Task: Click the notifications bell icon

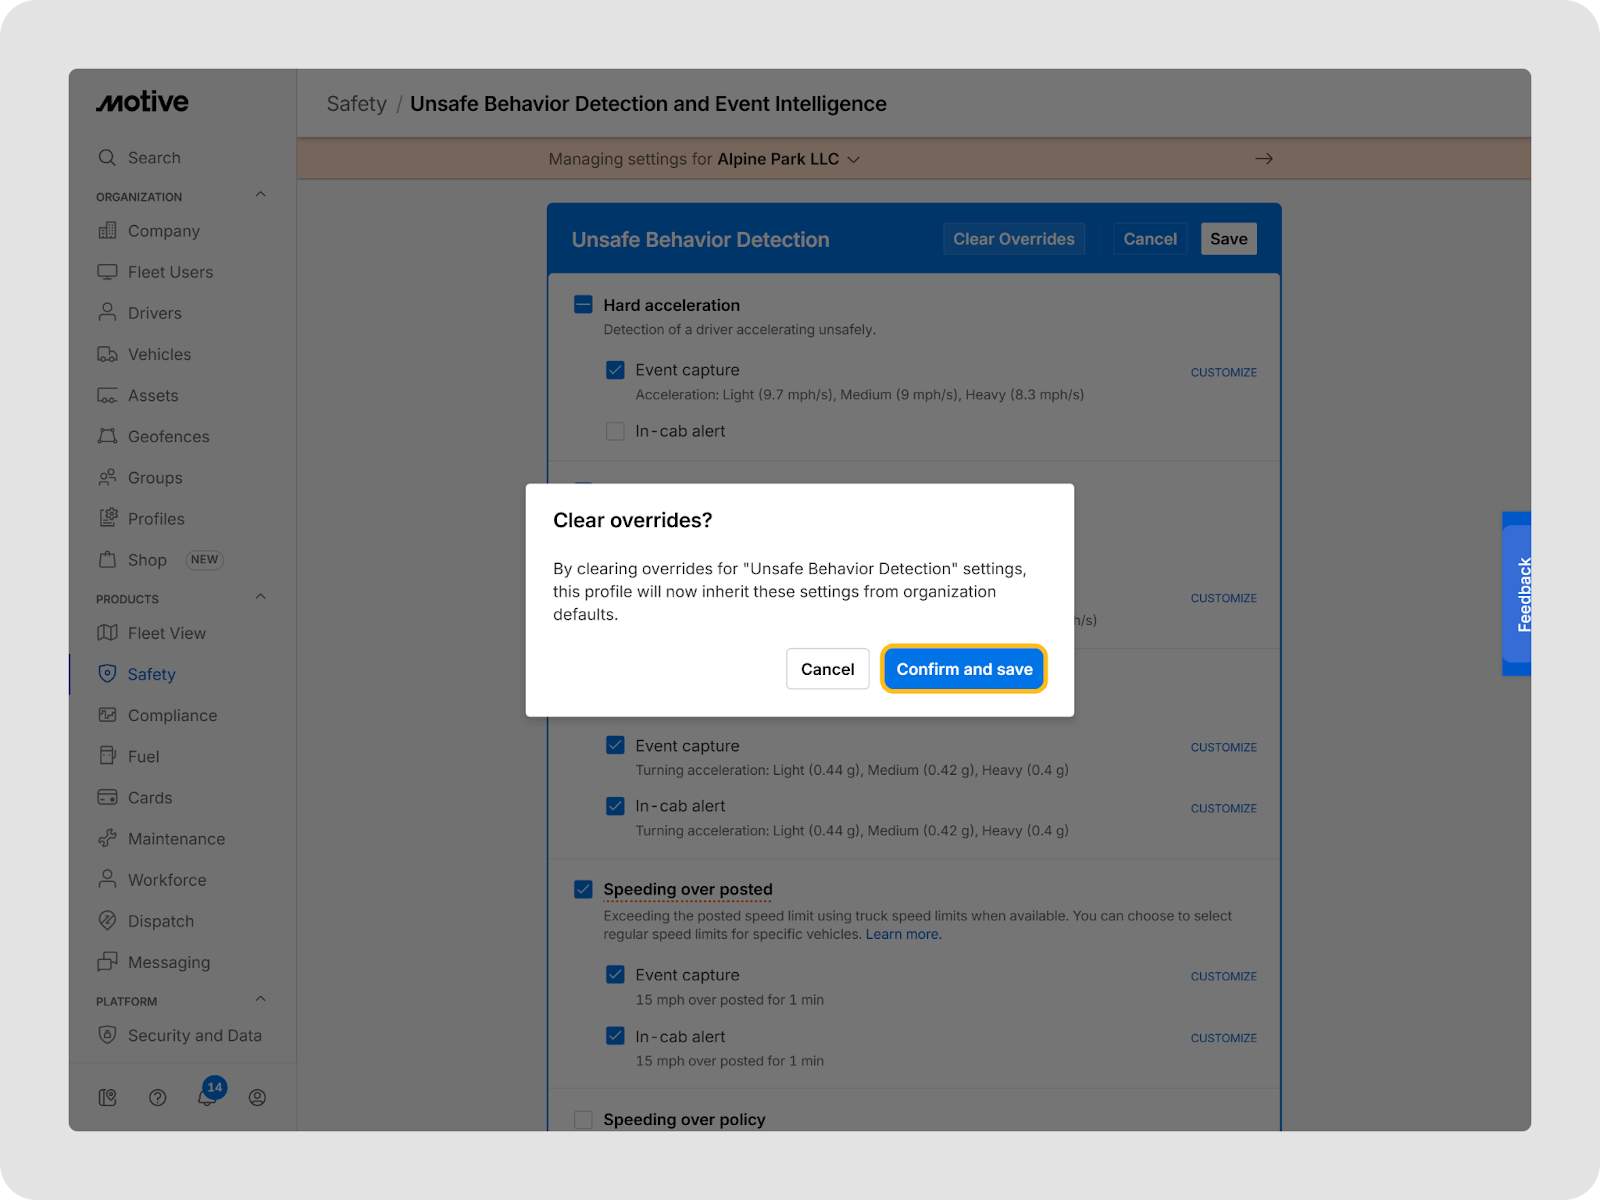Action: click(x=207, y=1097)
